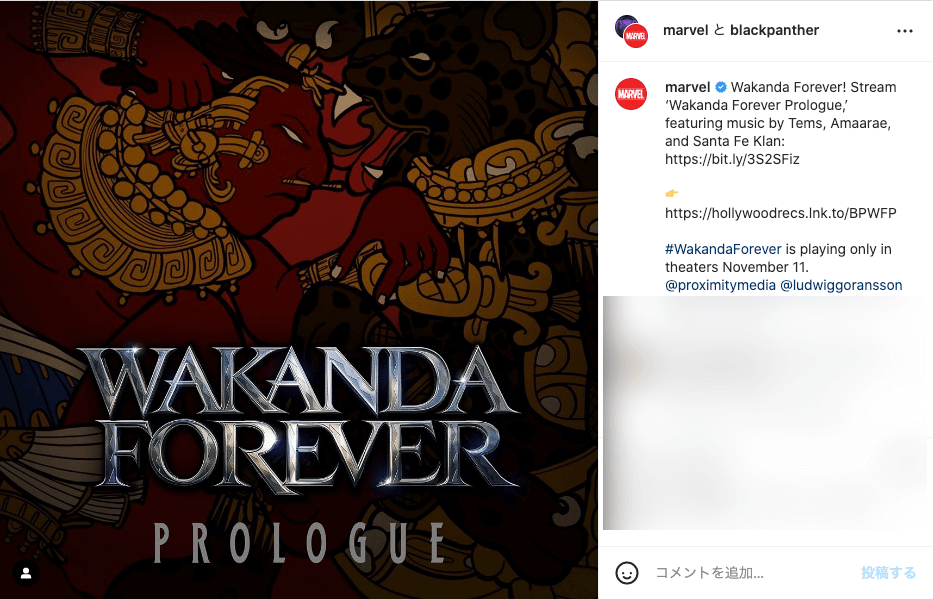Click the Wakanda Forever Prologue post image
The height and width of the screenshot is (599, 933).
[299, 299]
